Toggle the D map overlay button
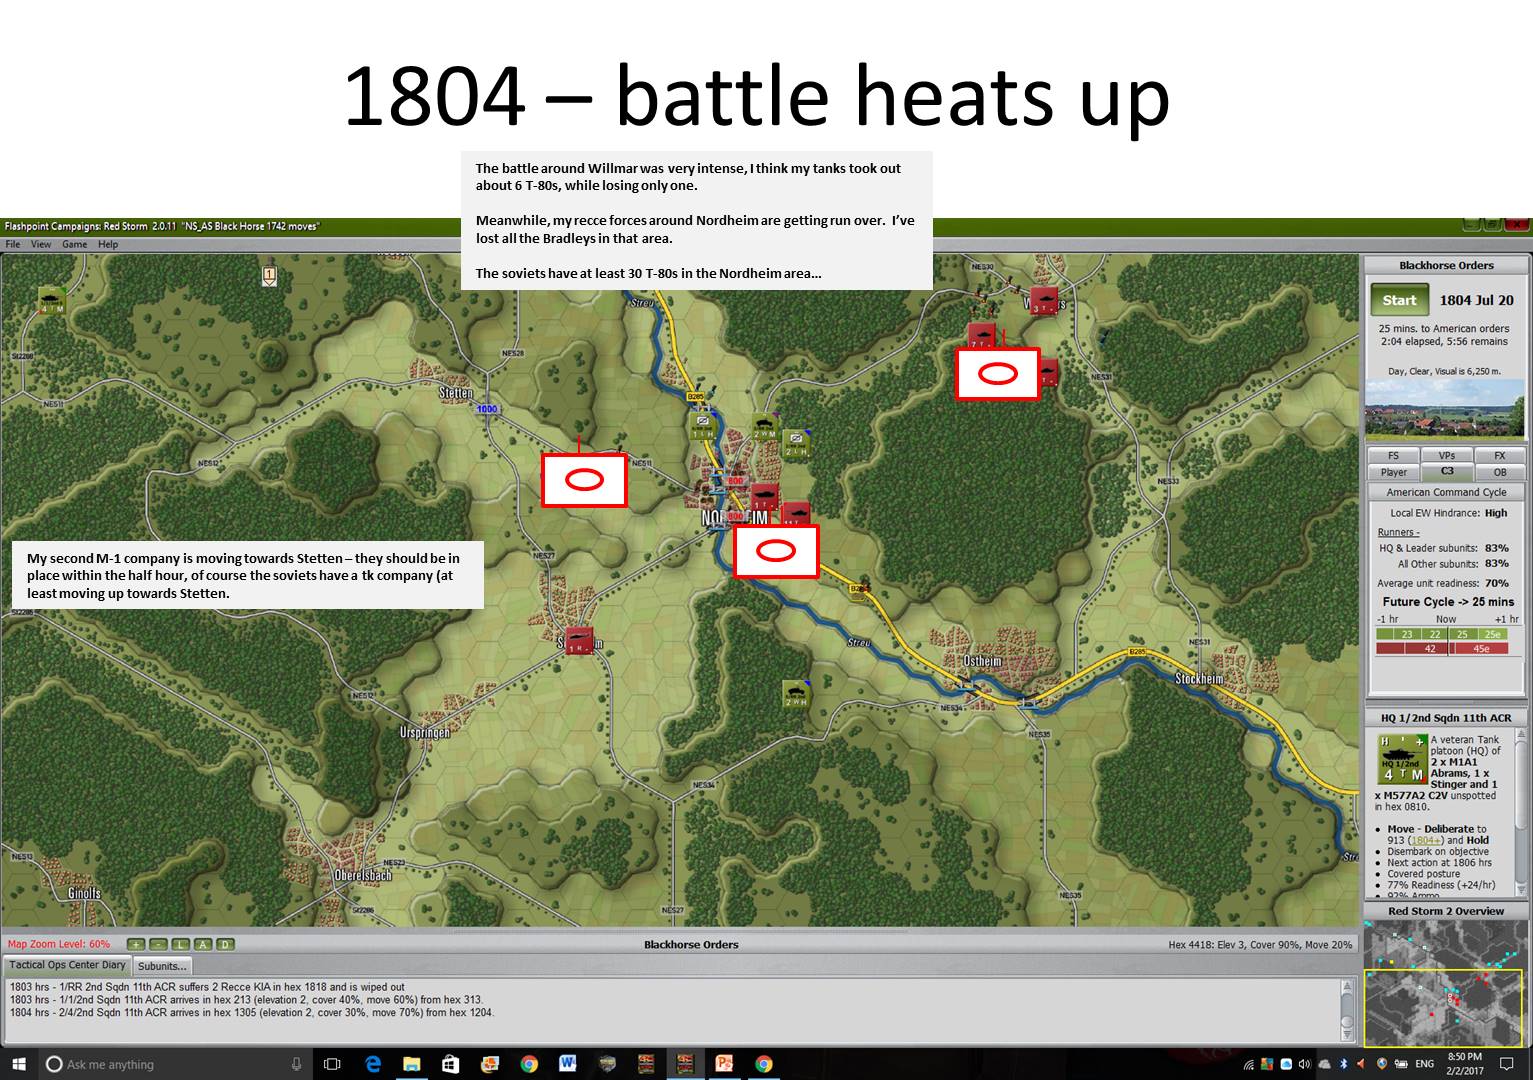This screenshot has height=1080, width=1533. coord(225,944)
